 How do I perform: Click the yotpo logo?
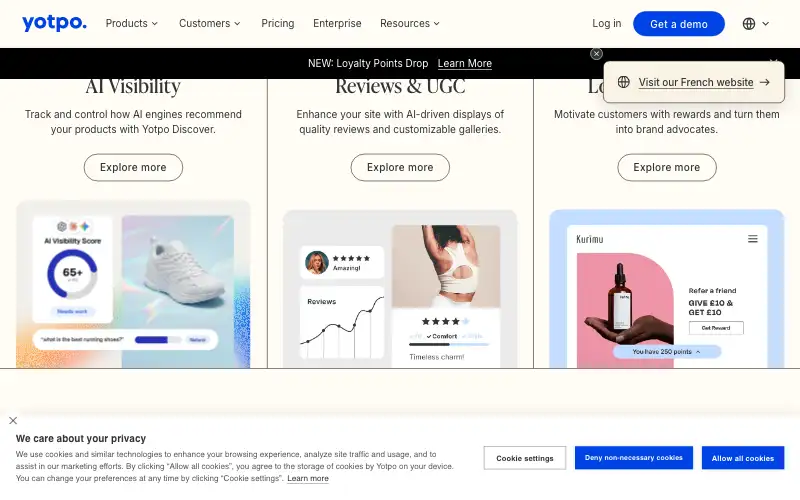click(x=54, y=23)
